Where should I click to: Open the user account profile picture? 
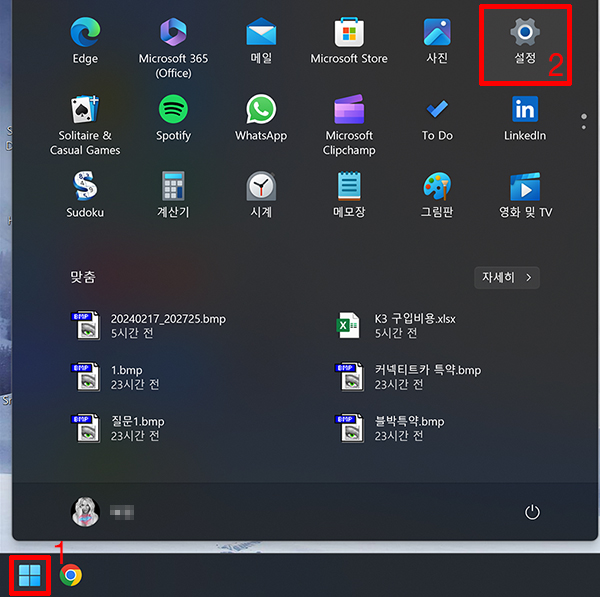pyautogui.click(x=85, y=512)
